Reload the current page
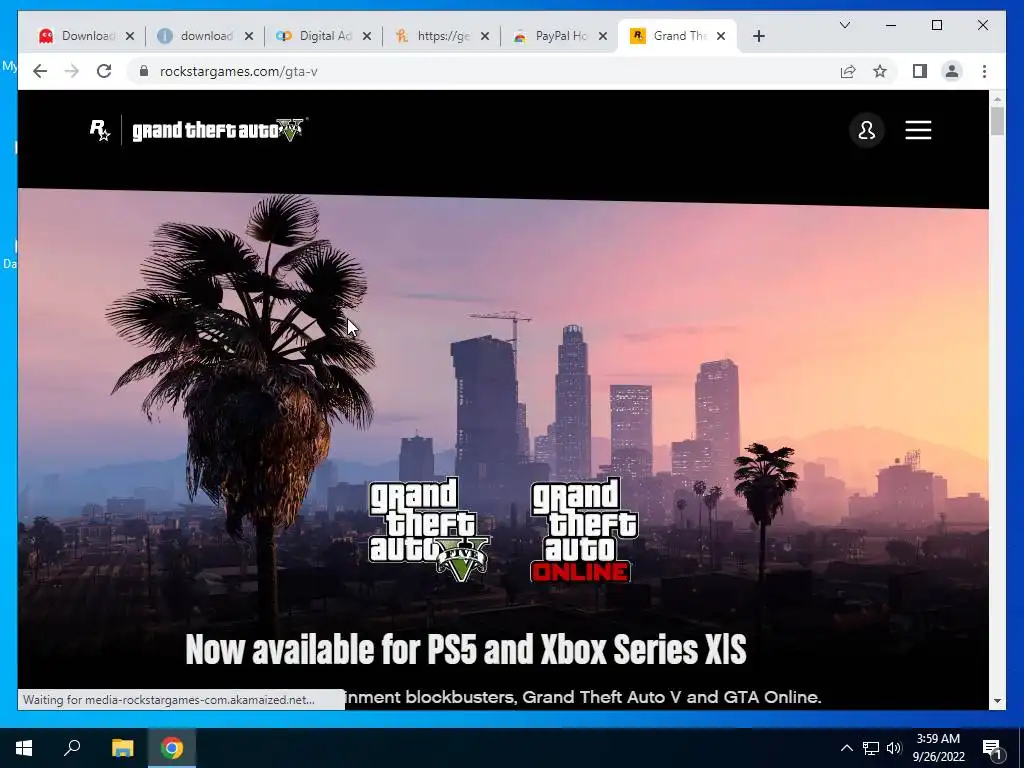The height and width of the screenshot is (768, 1024). coord(104,71)
